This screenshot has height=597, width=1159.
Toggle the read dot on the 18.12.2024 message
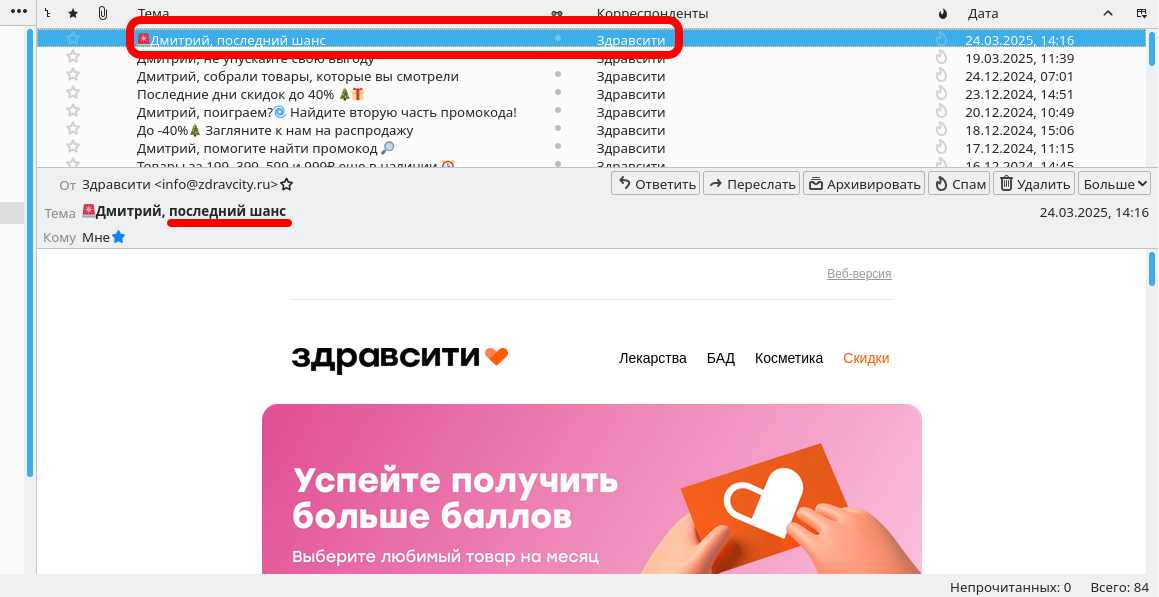557,128
